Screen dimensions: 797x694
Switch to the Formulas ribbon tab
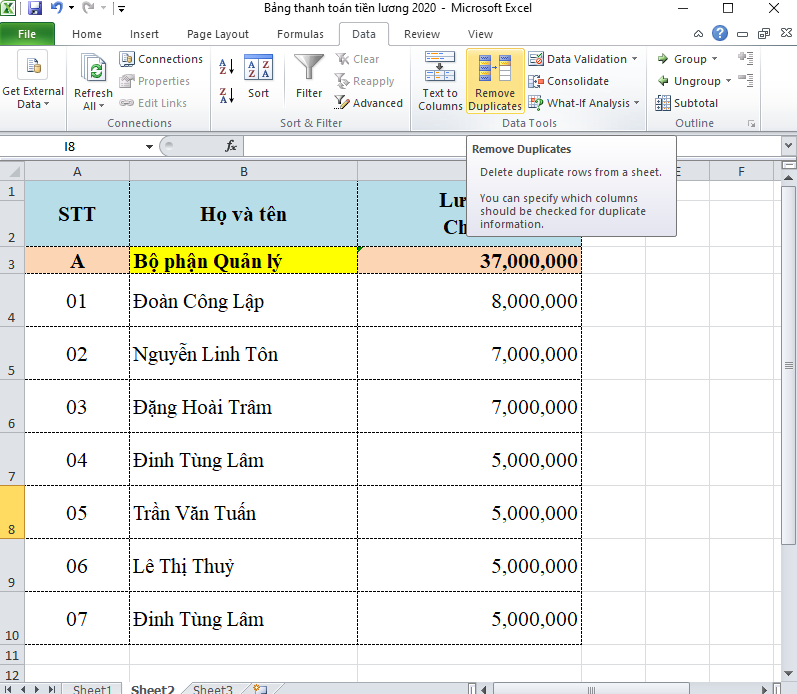(300, 34)
